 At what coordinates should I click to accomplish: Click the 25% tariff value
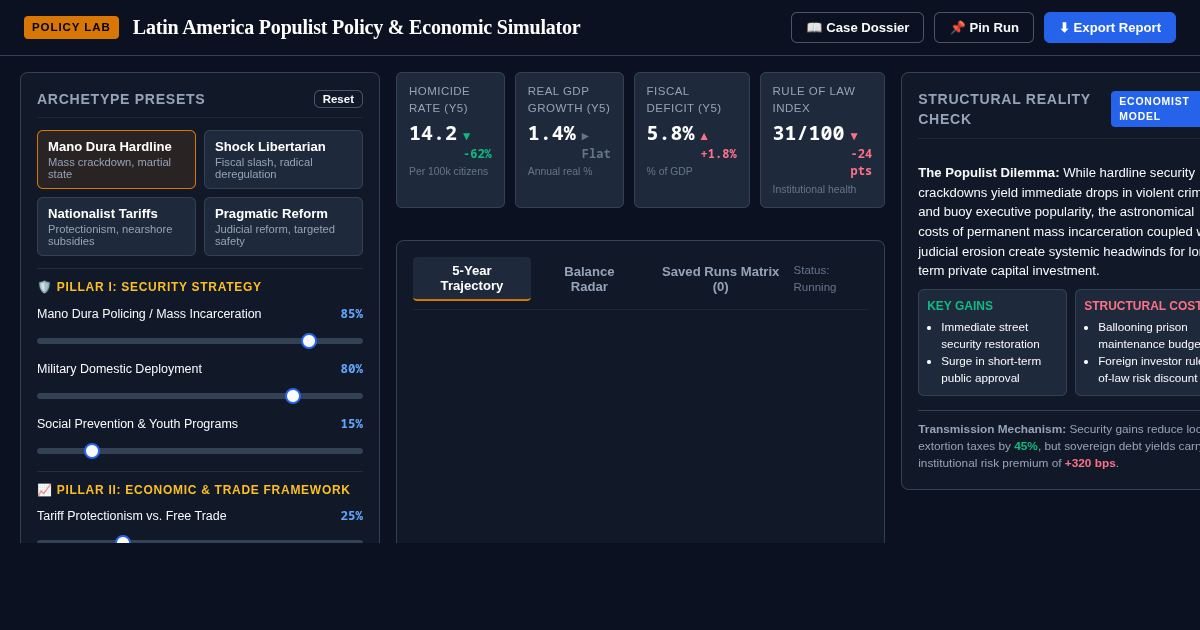(351, 516)
